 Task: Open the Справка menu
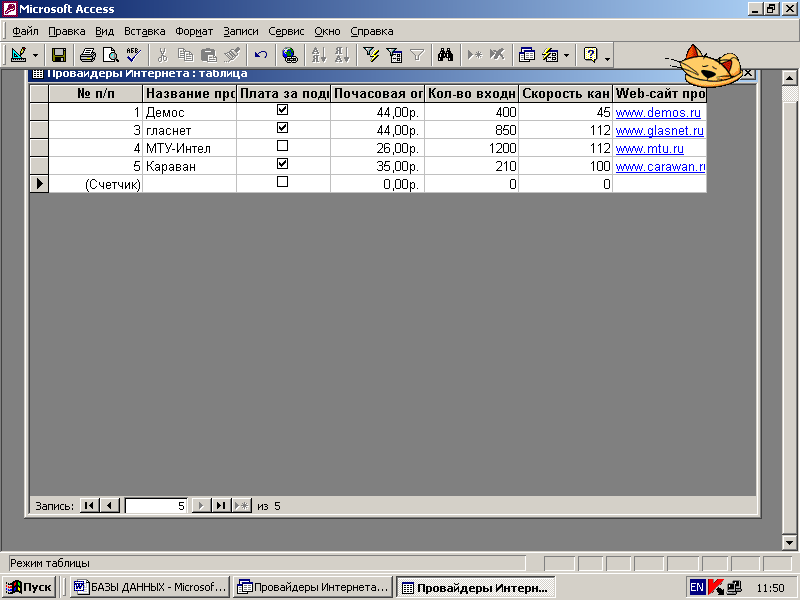371,32
